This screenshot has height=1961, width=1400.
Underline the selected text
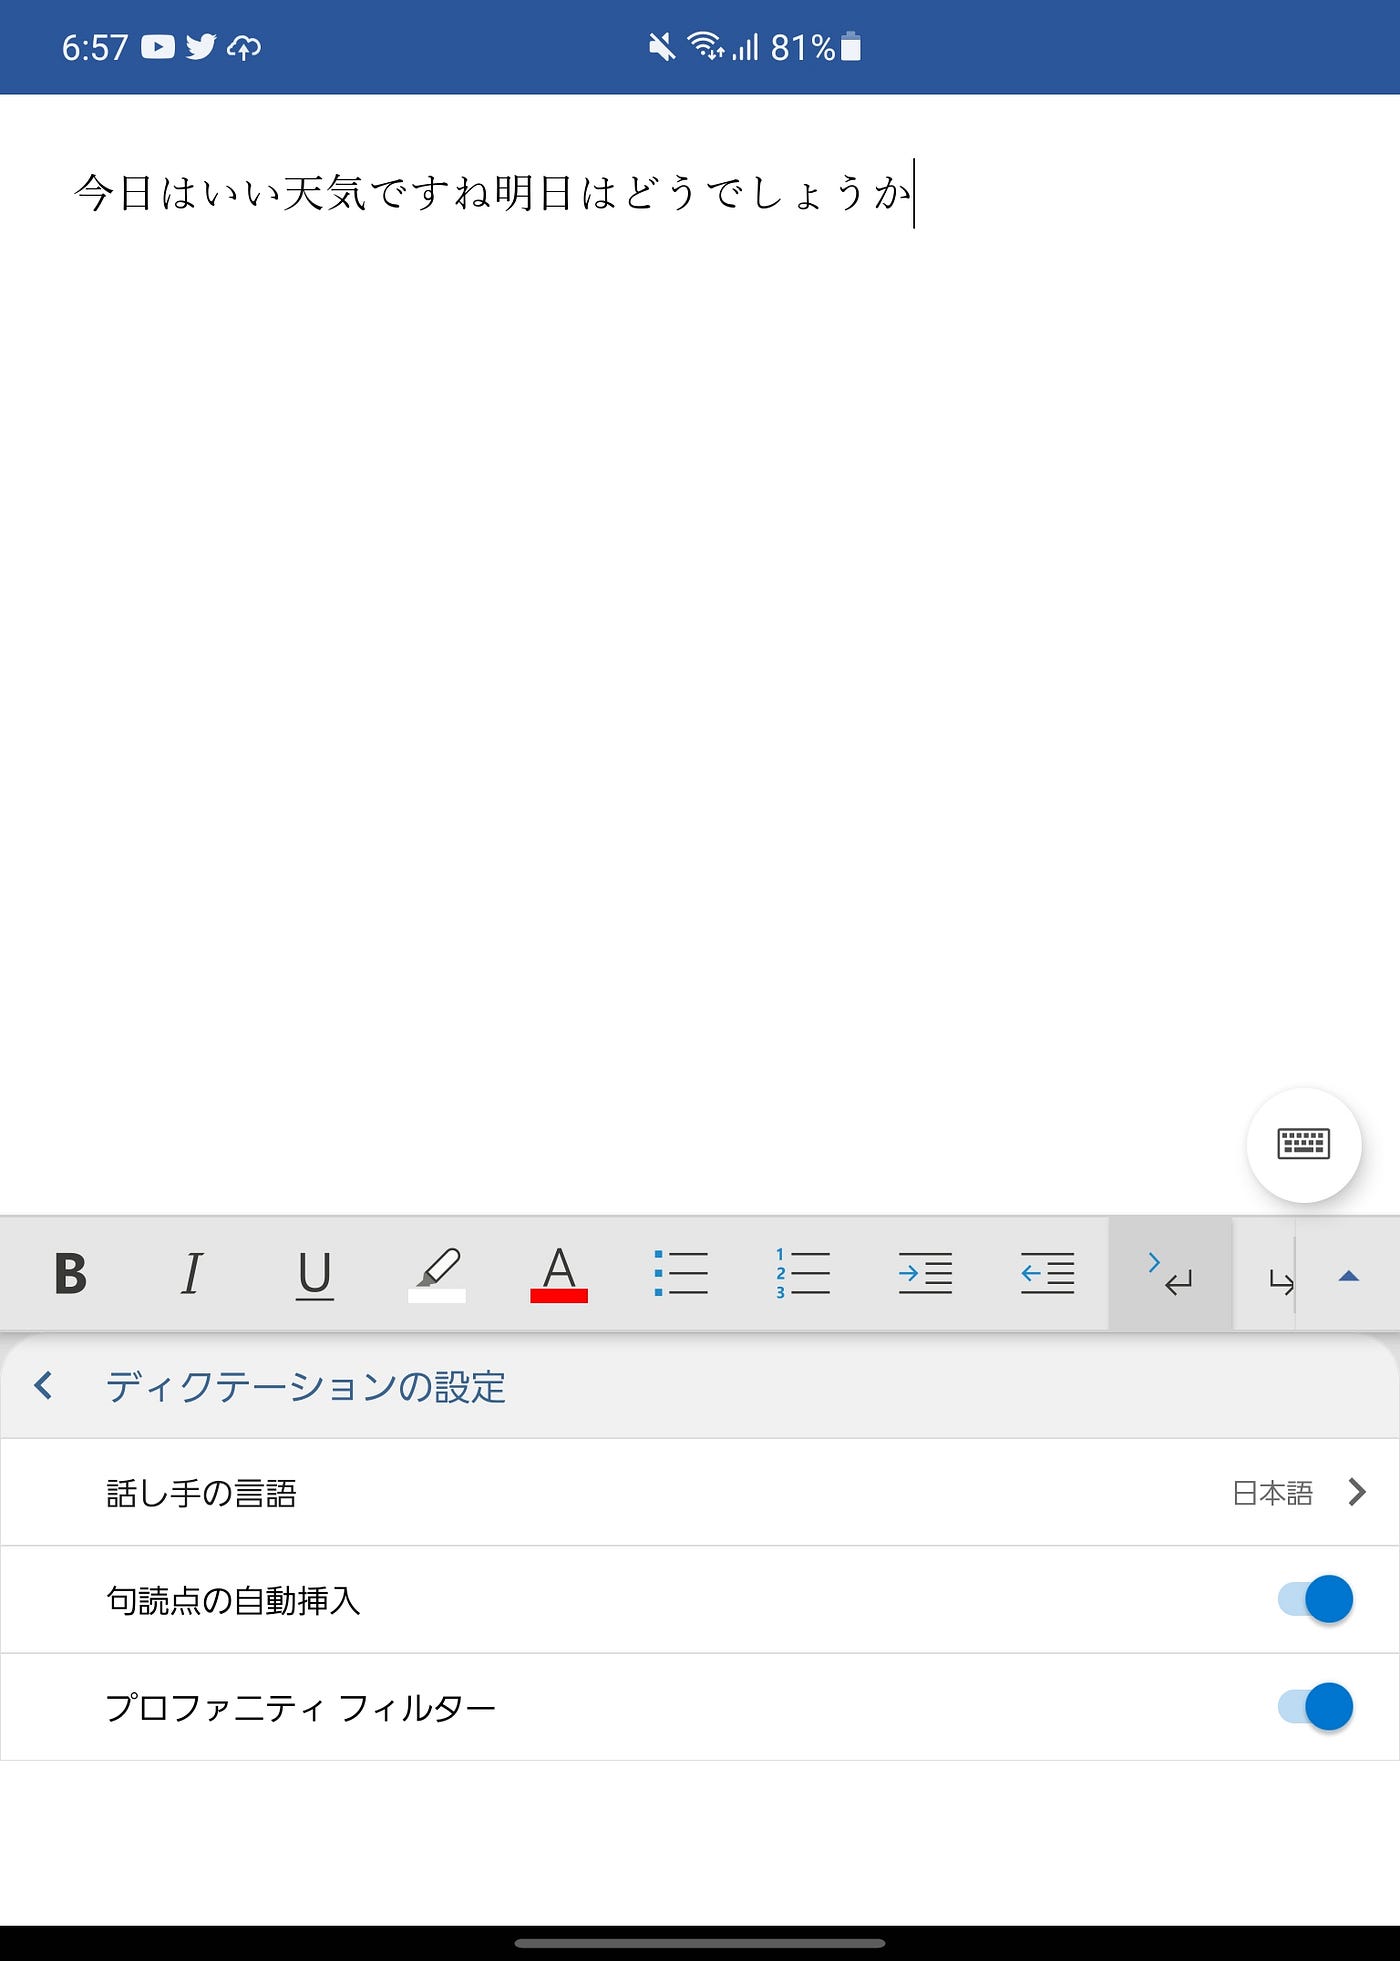pos(315,1275)
